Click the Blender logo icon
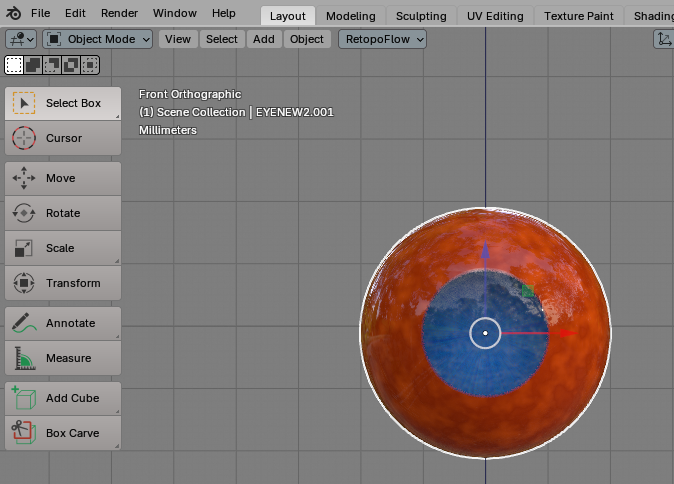The image size is (674, 484). tap(12, 14)
